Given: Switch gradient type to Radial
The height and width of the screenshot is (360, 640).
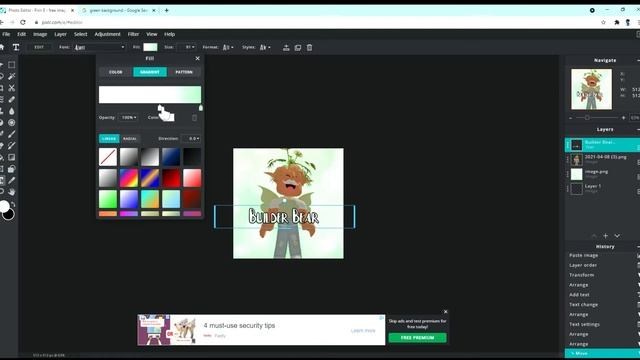Looking at the screenshot, I should pyautogui.click(x=129, y=138).
